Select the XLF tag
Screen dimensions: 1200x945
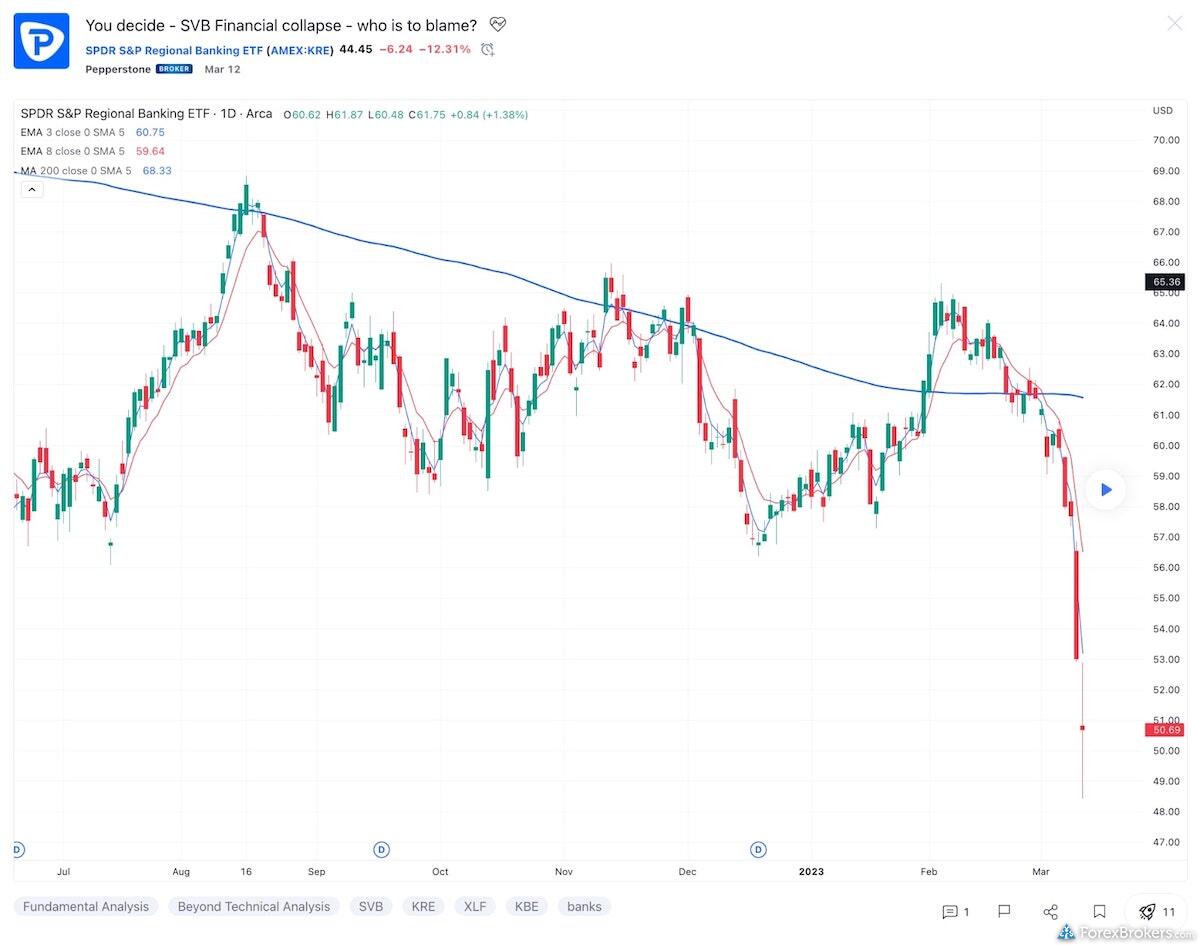pos(476,907)
